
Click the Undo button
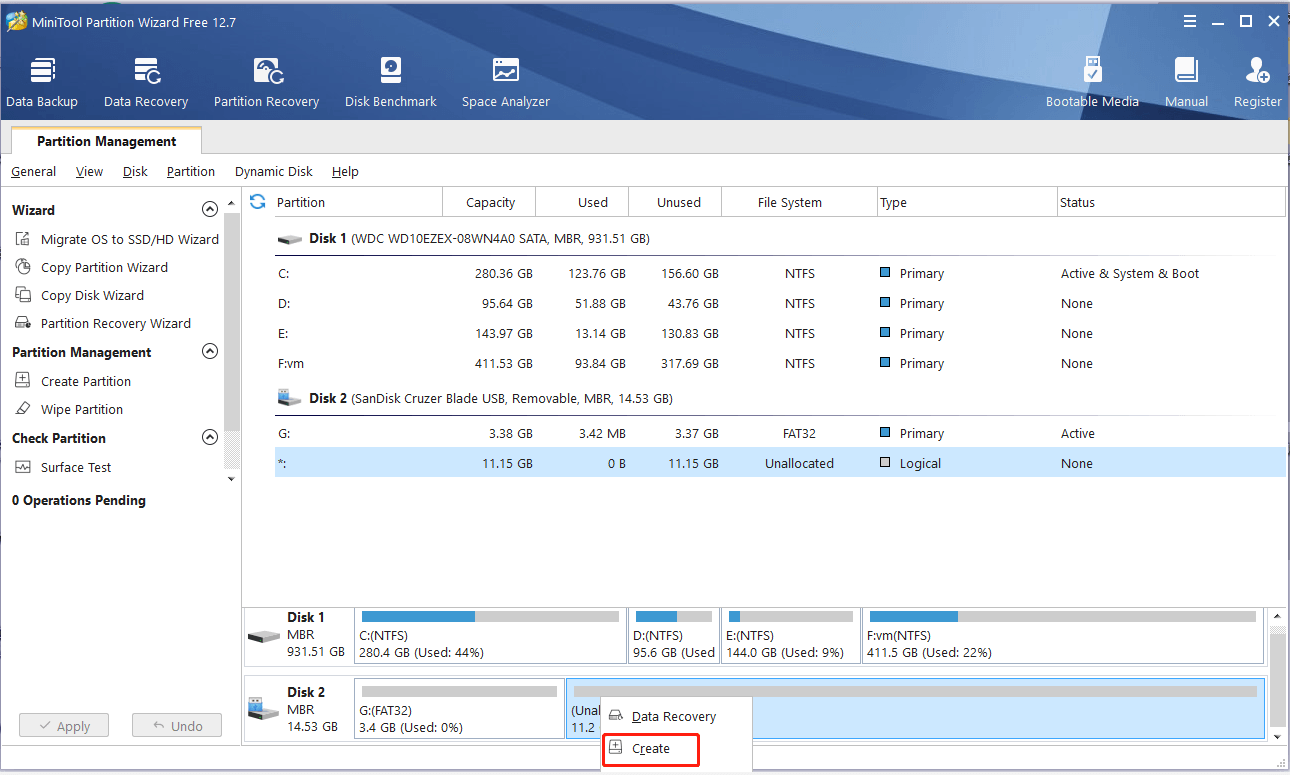tap(177, 726)
